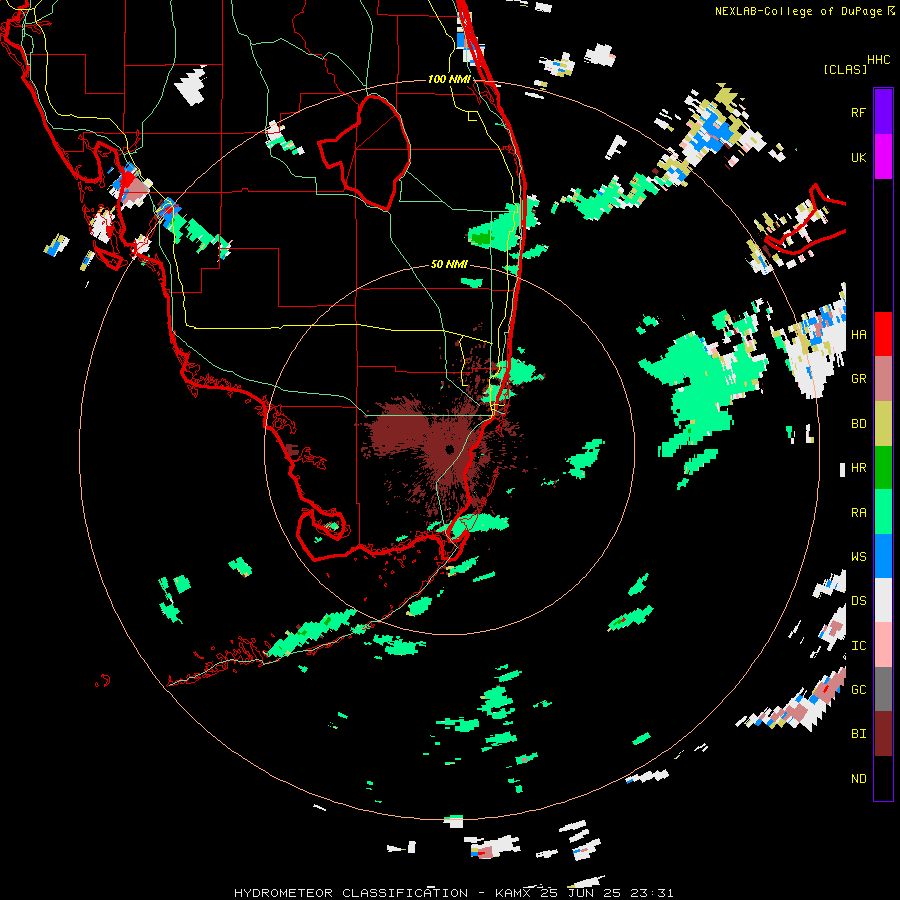Click the 100 NMI range ring label
Viewport: 900px width, 900px height.
point(449,79)
